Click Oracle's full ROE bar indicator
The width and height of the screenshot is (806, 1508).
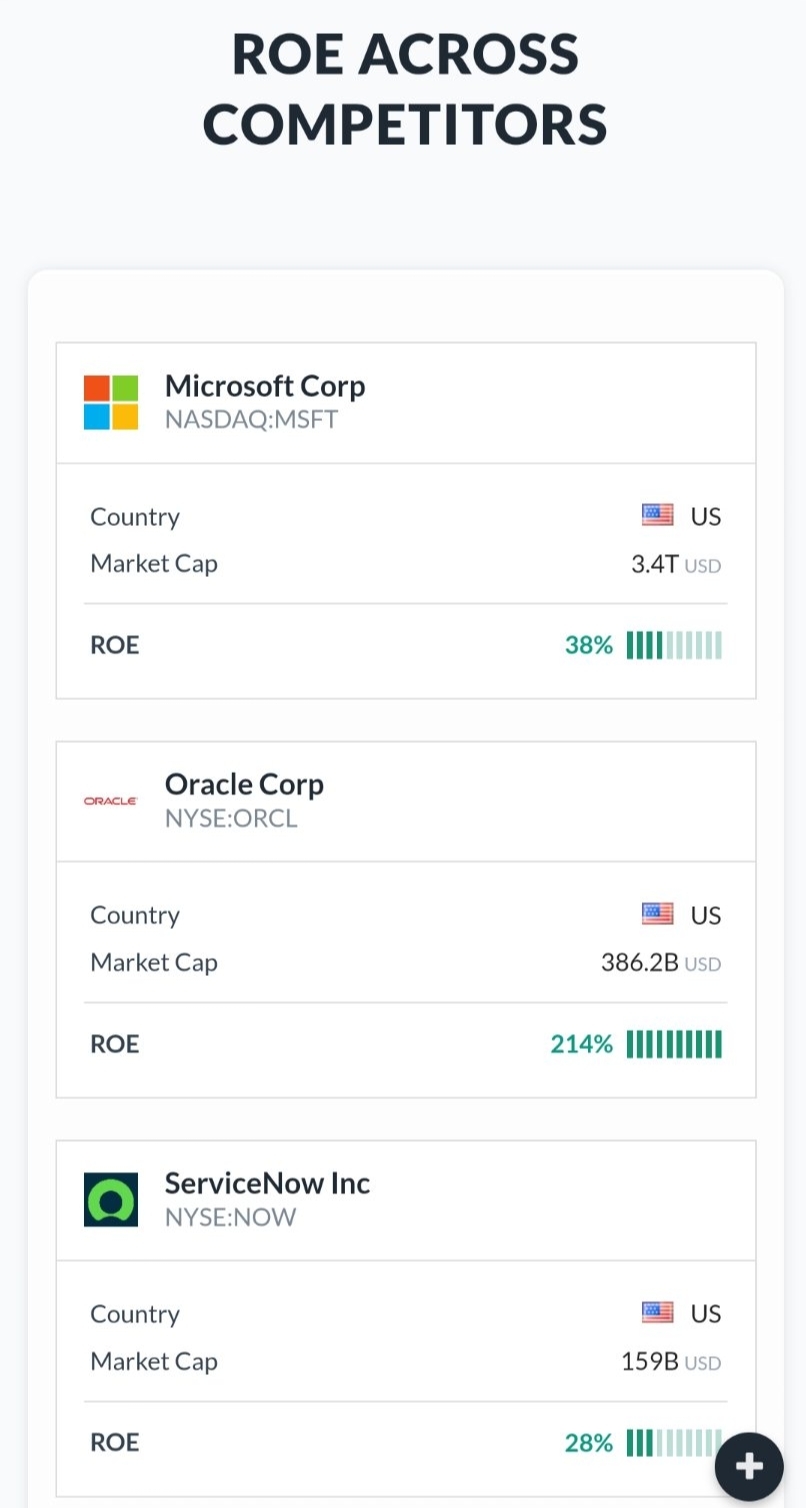674,1044
